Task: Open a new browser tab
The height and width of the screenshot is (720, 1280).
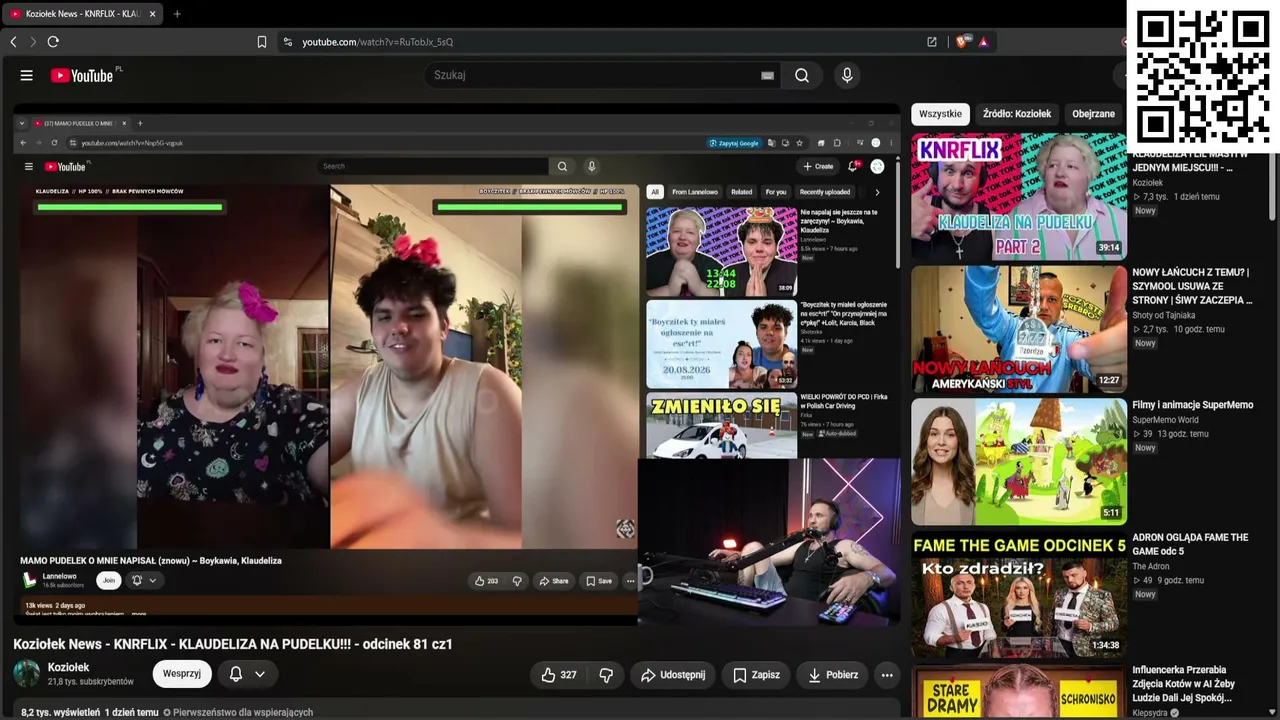Action: click(x=177, y=14)
